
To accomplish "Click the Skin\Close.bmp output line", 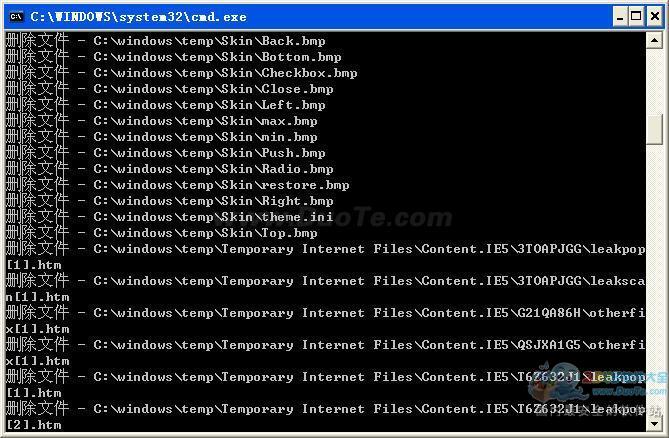I will (169, 89).
